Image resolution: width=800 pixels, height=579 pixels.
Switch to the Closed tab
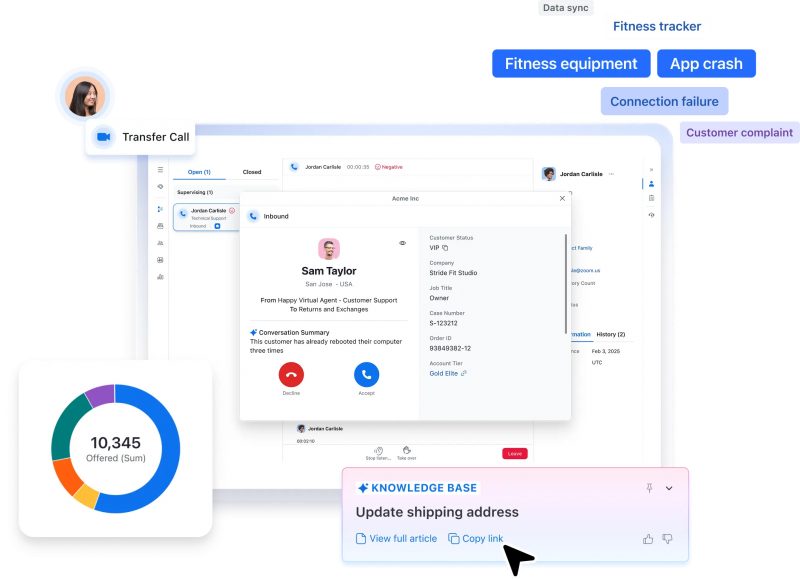click(x=252, y=172)
